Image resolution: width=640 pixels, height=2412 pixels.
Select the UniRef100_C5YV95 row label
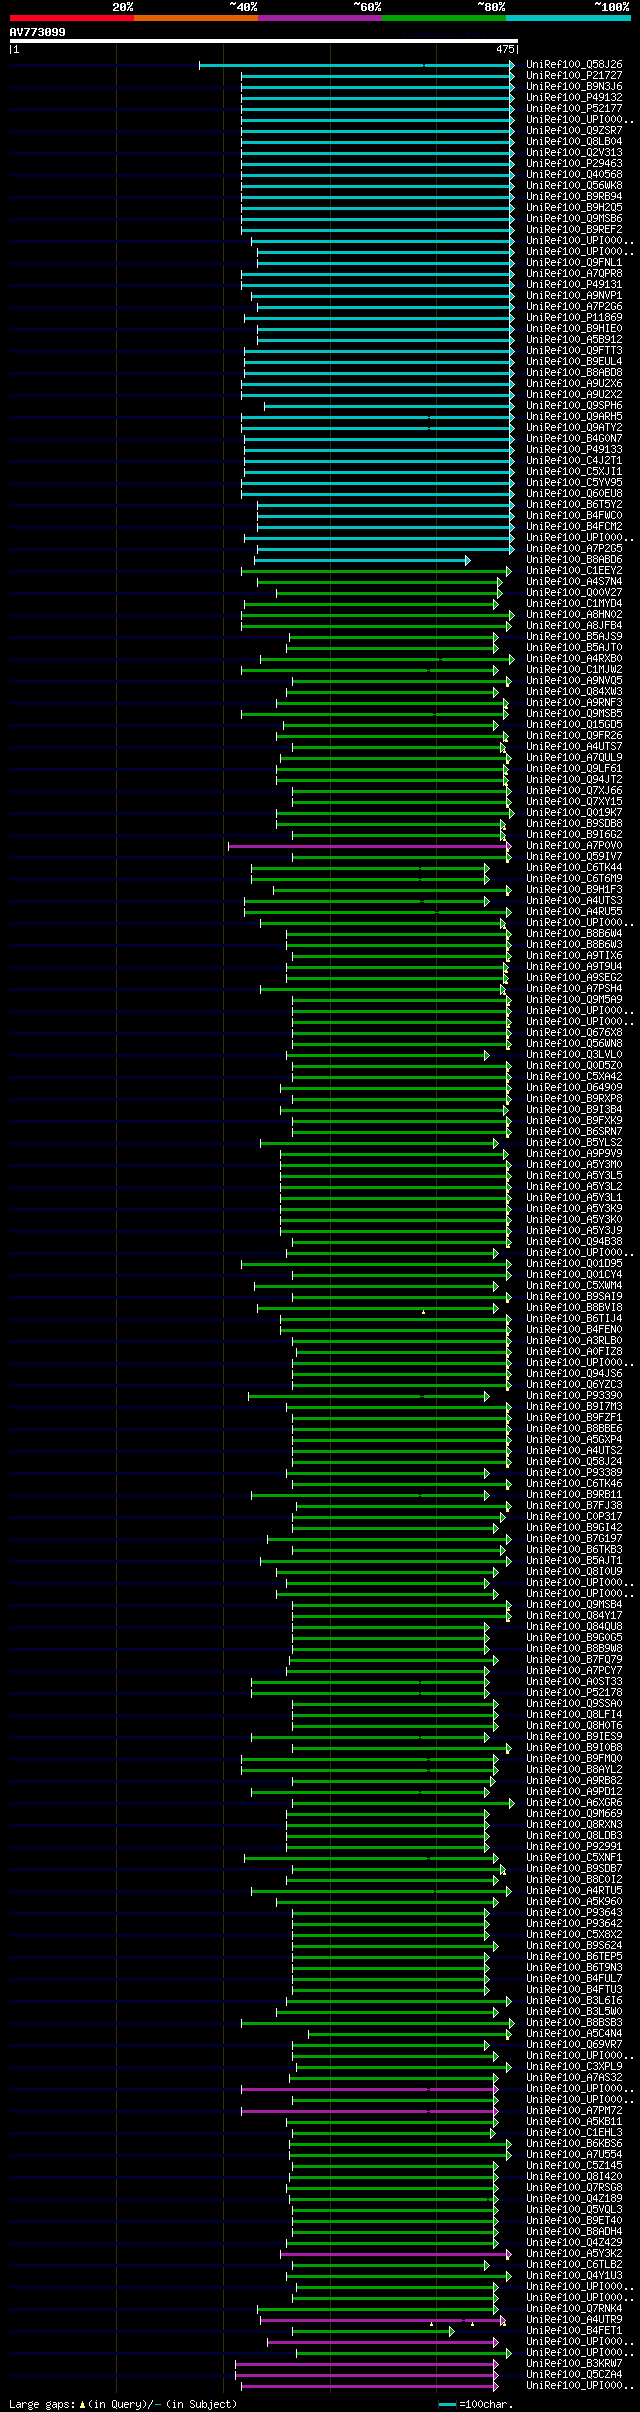point(574,483)
